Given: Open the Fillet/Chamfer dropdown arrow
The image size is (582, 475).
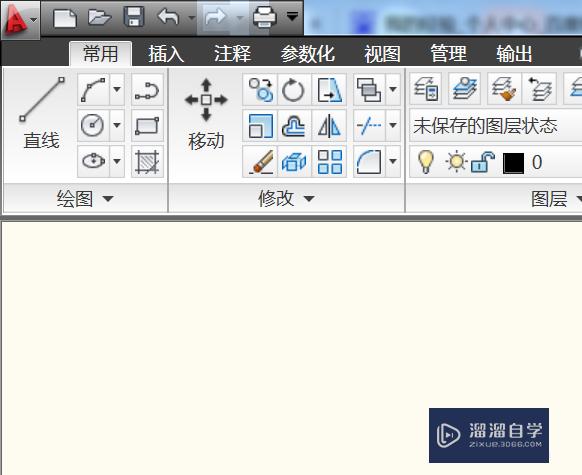Looking at the screenshot, I should (x=393, y=161).
